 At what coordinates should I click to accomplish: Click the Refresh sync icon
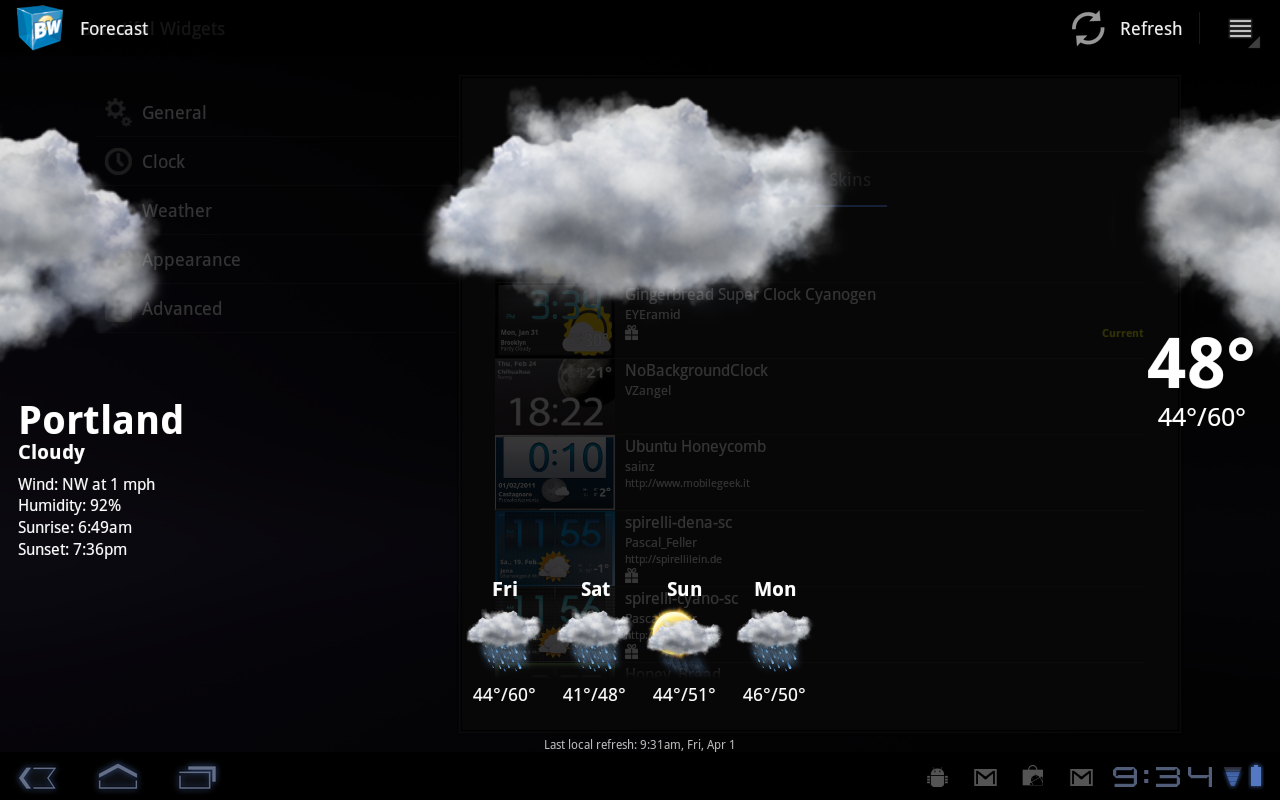pos(1088,28)
